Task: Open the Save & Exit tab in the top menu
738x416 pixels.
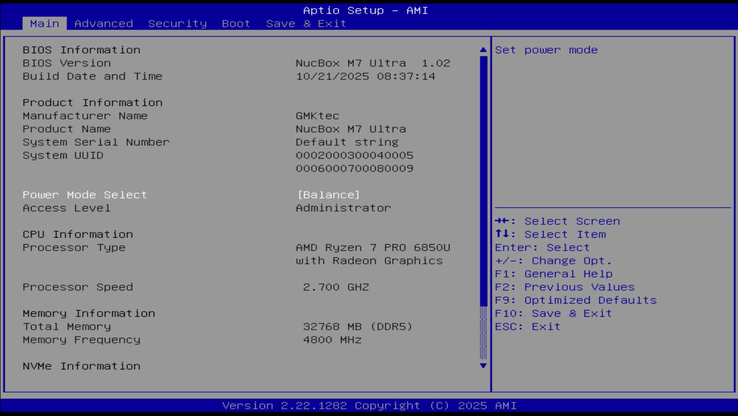Action: (x=306, y=23)
